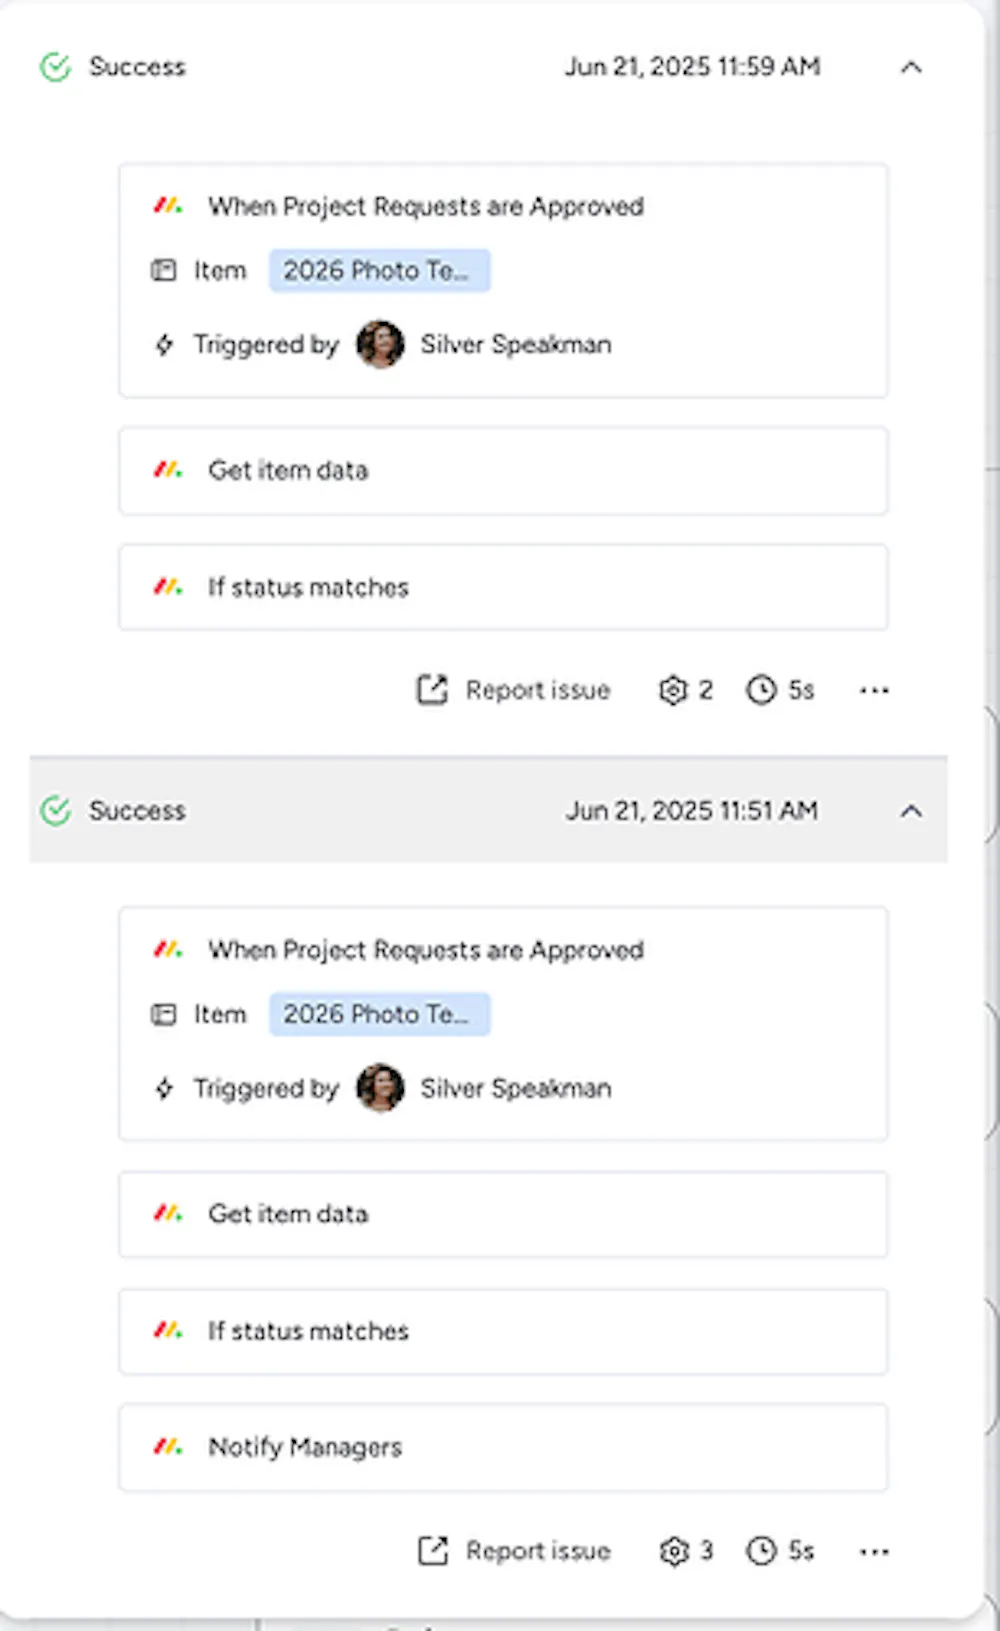Click the gear icon showing 3 actions
The width and height of the screenshot is (1000, 1631).
coord(673,1551)
